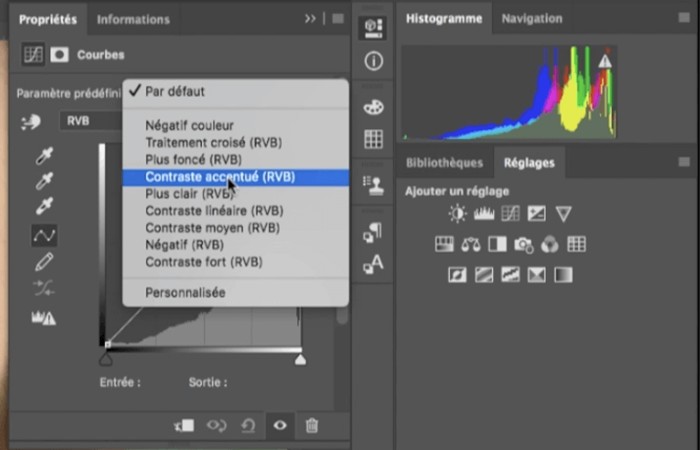
Task: Switch to the Informations tab
Action: (133, 20)
